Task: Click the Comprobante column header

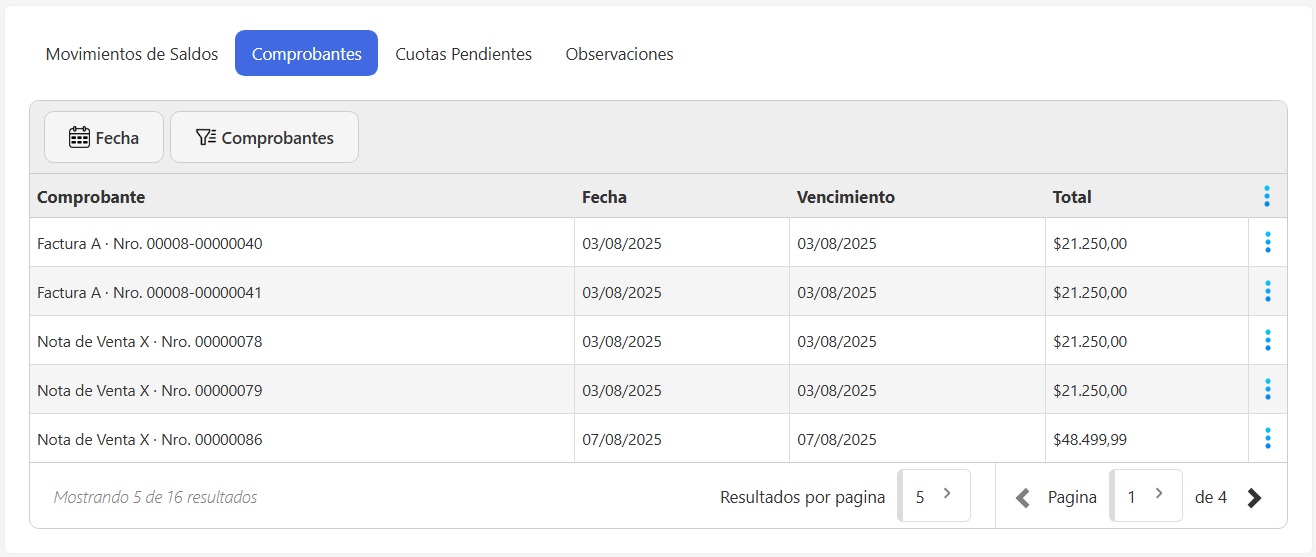Action: pyautogui.click(x=91, y=197)
